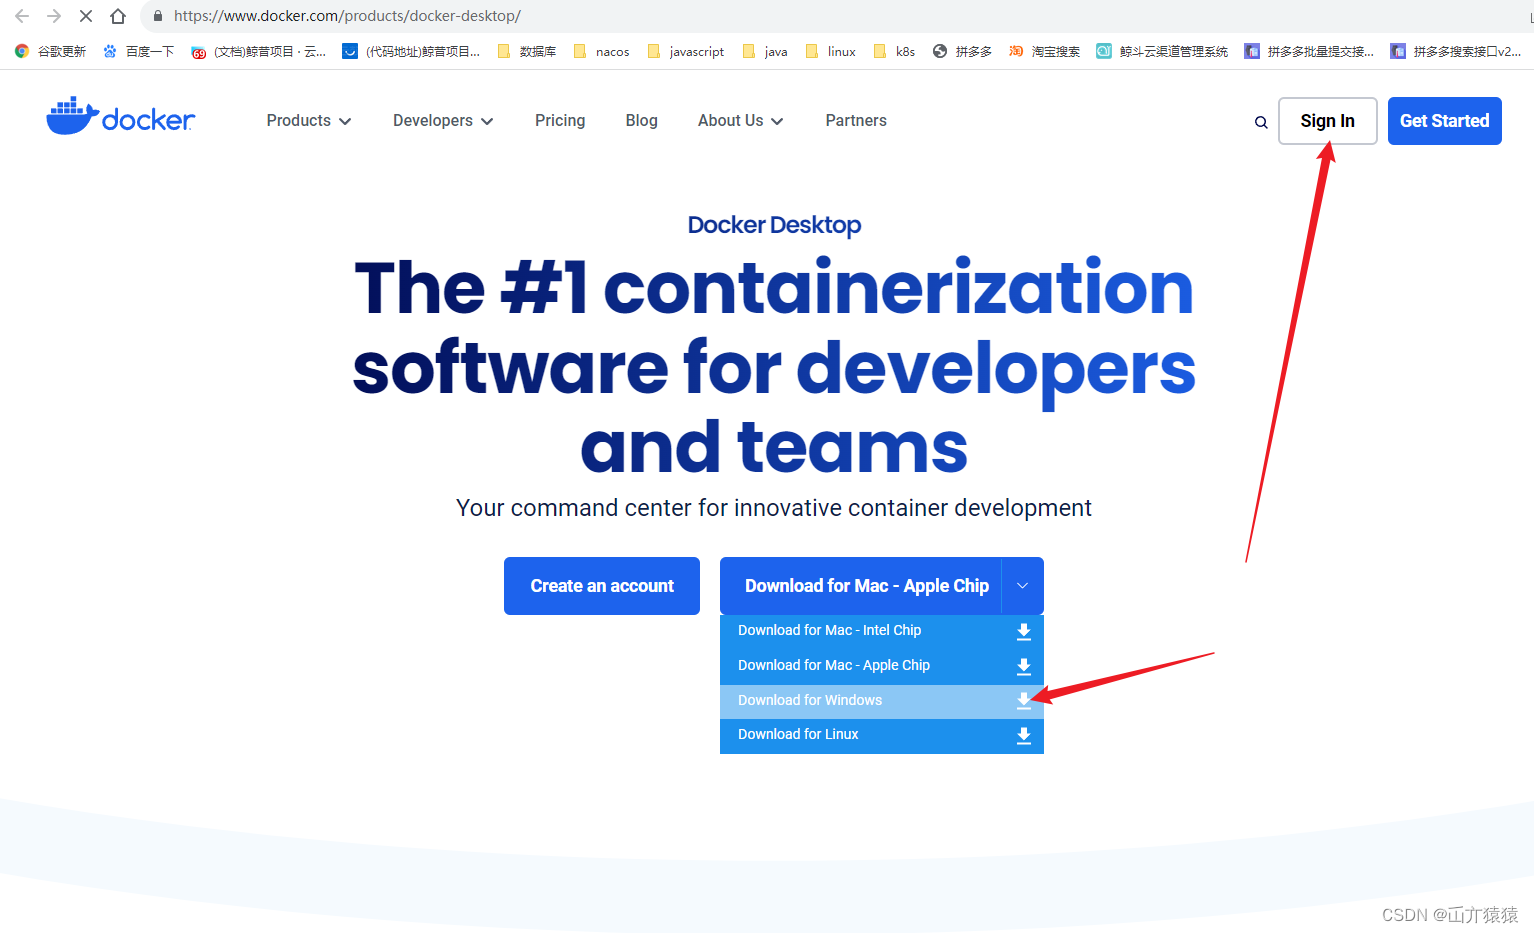
Task: Open the 数据库 bookmark folder
Action: tap(527, 51)
